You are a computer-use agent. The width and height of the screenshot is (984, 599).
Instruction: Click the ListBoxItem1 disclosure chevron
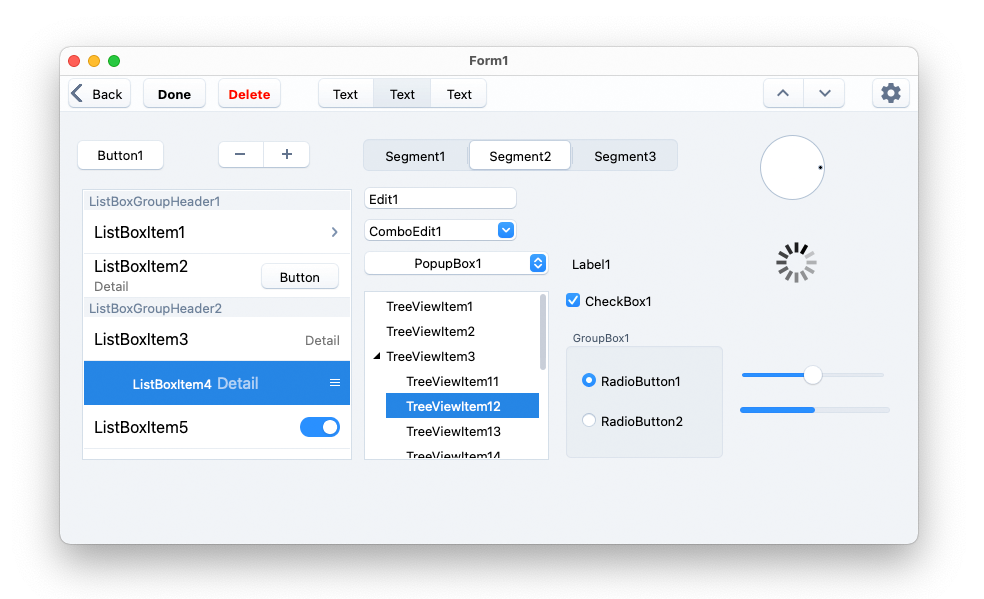[x=334, y=232]
